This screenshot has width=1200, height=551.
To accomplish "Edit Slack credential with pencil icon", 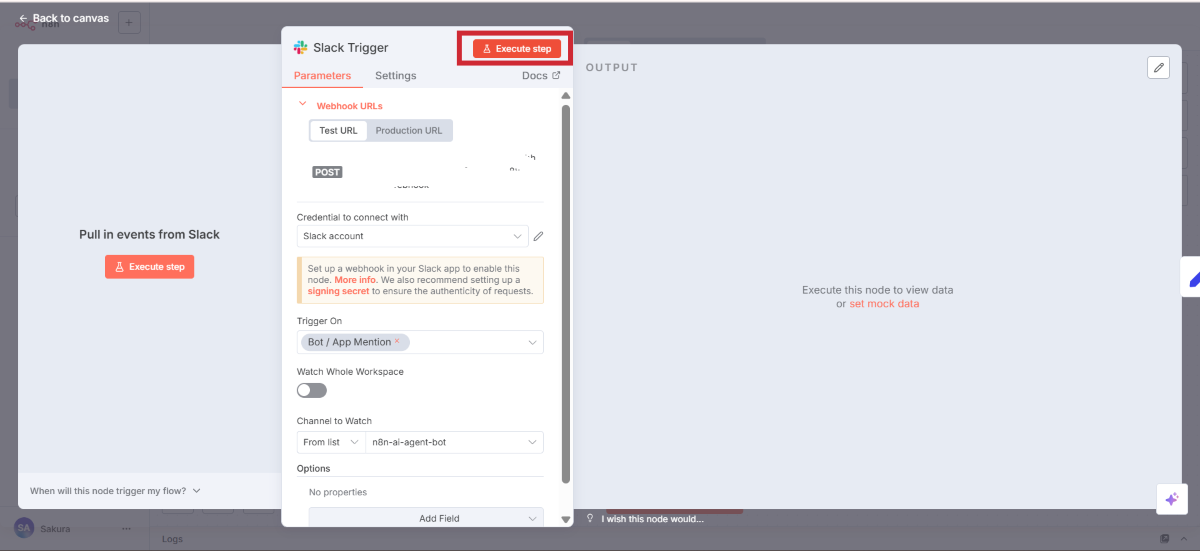I will [538, 236].
